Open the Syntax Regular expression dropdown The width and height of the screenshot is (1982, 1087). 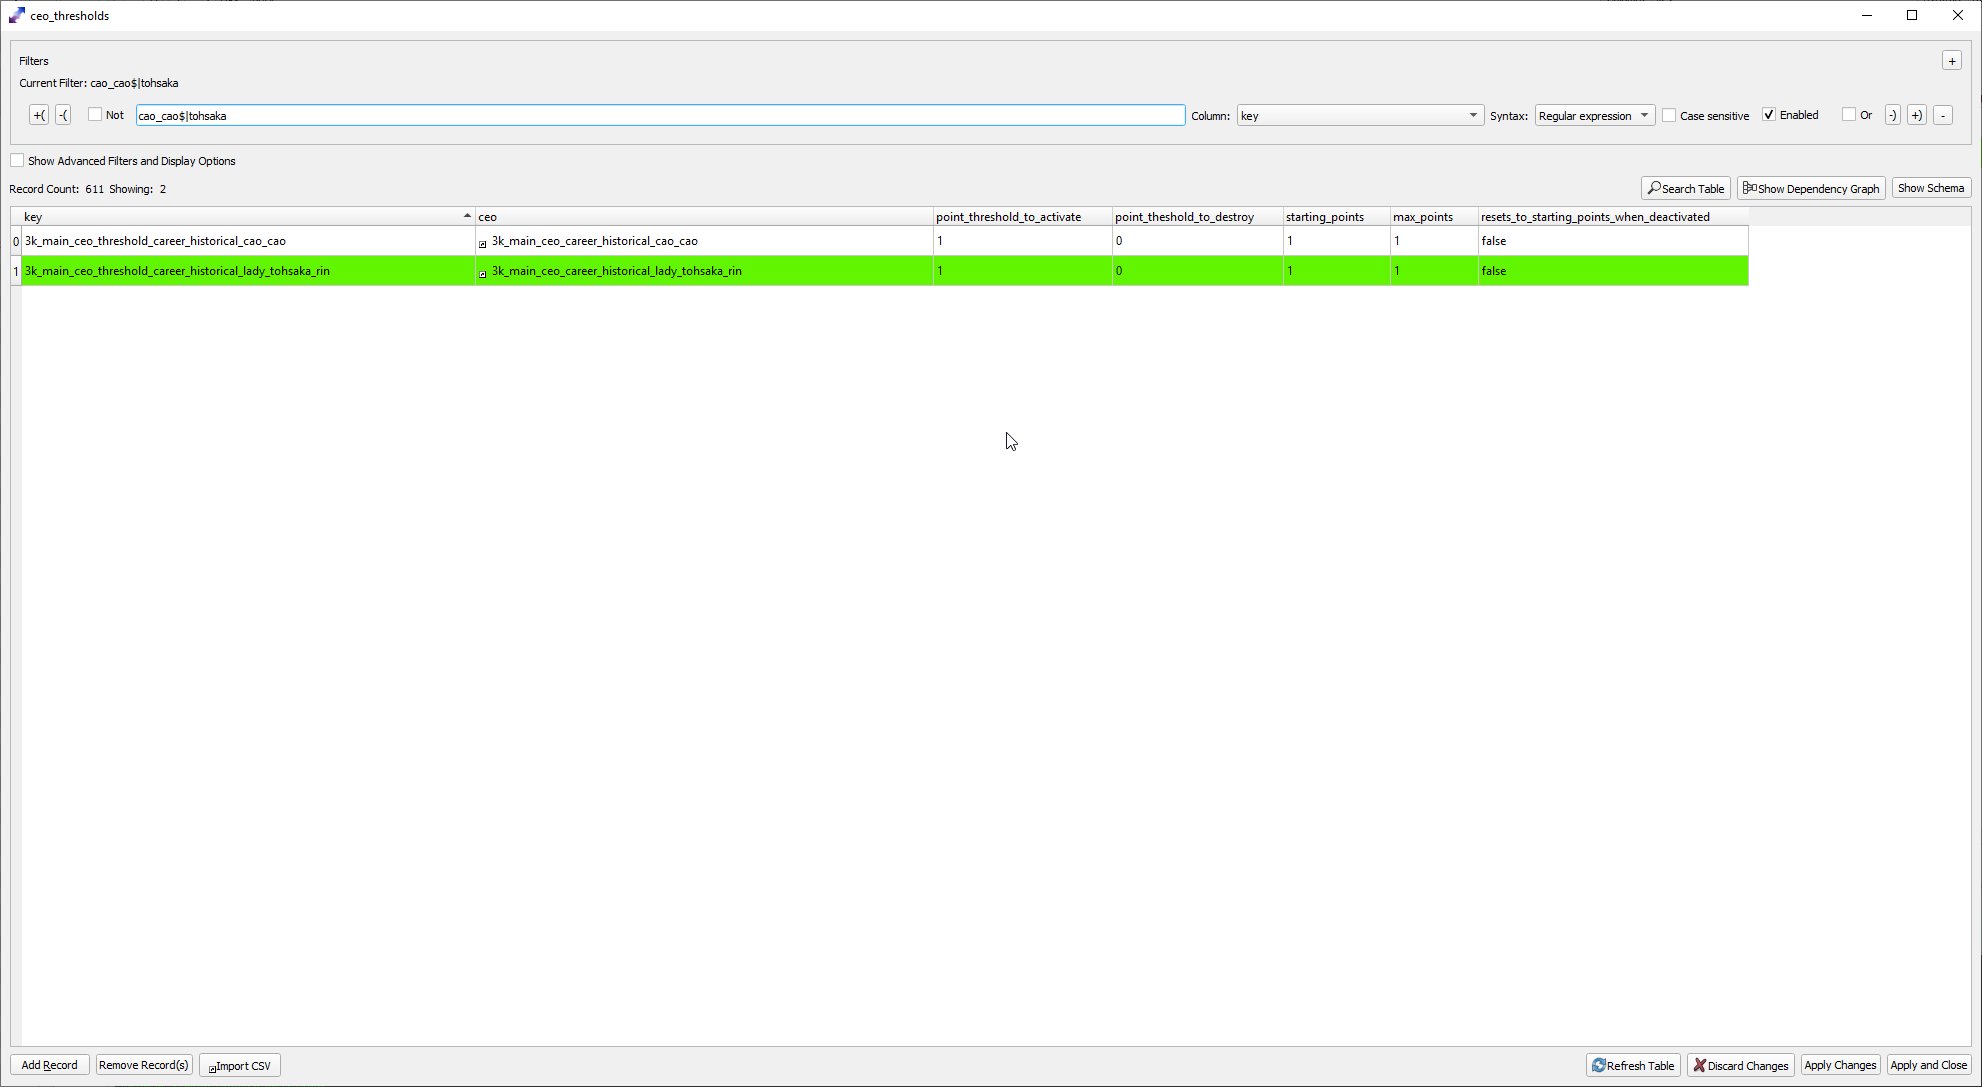click(1593, 115)
